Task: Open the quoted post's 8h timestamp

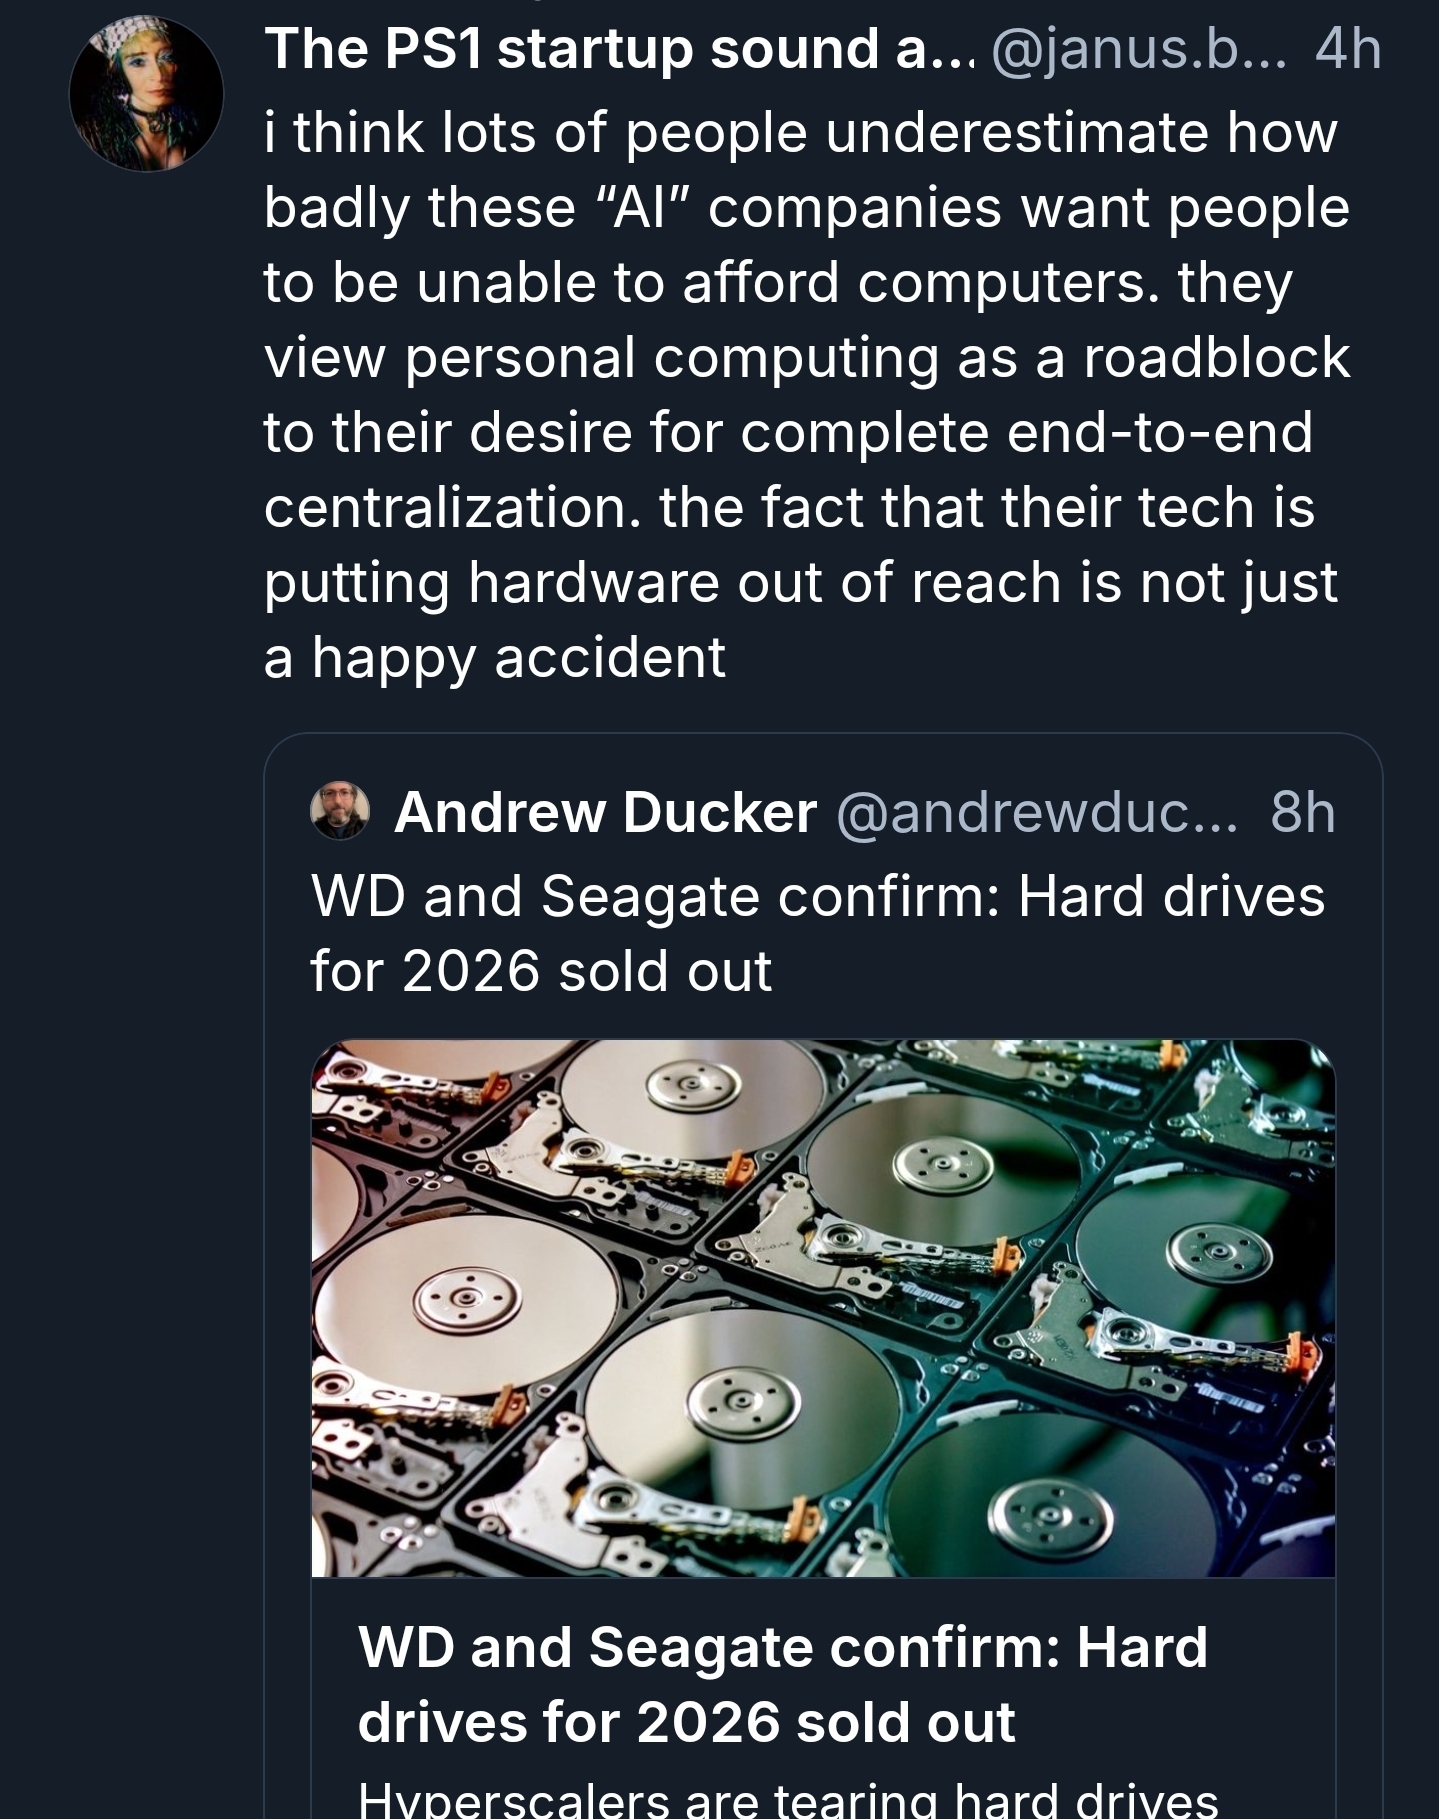Action: coord(1302,811)
